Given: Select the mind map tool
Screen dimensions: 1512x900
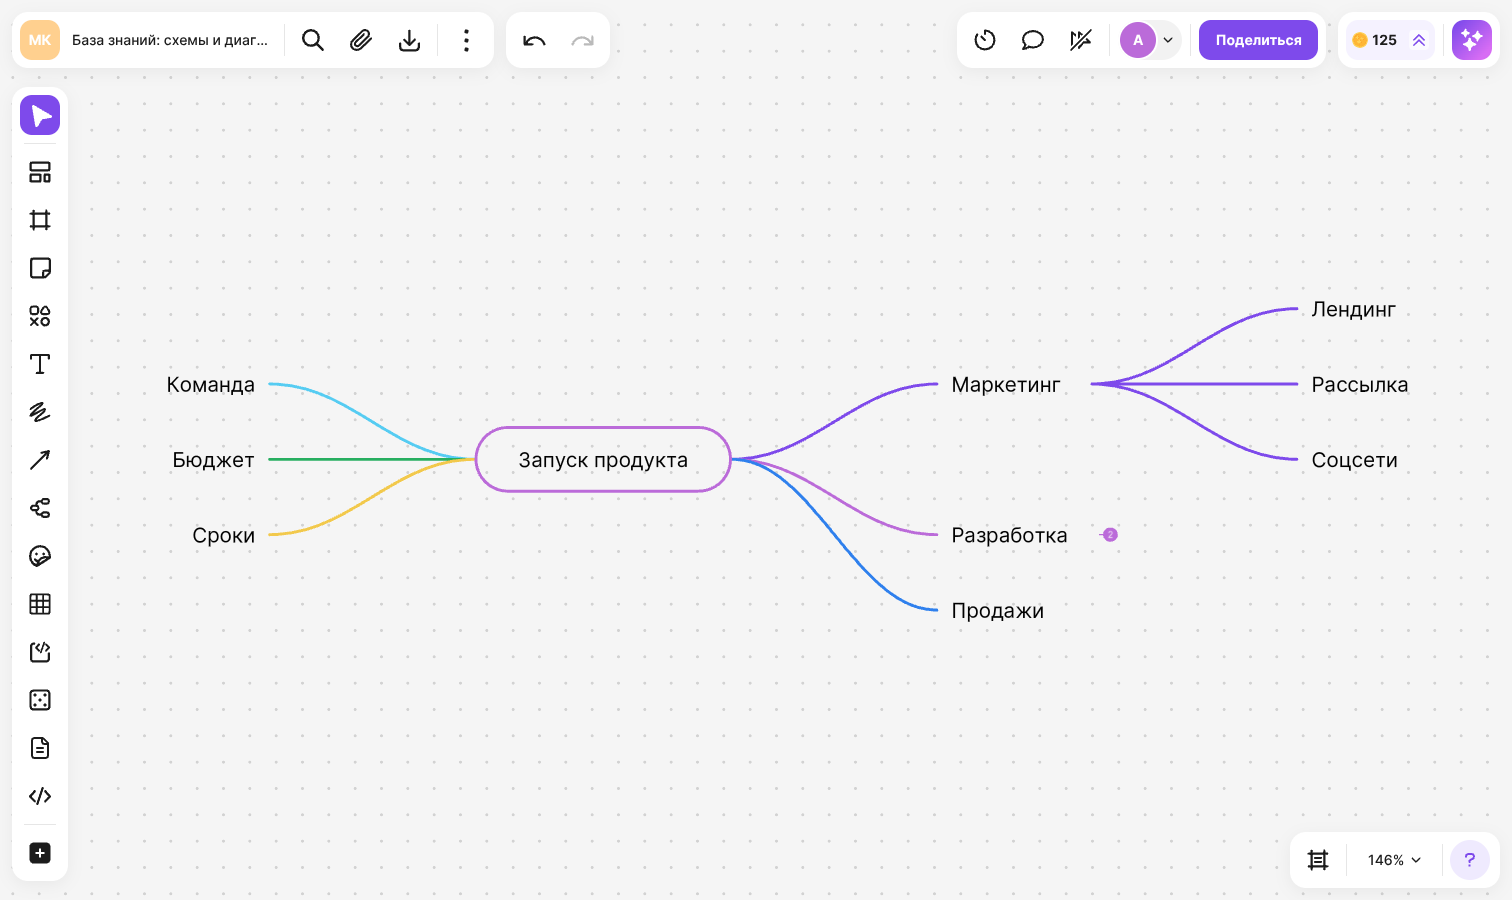Looking at the screenshot, I should (x=40, y=508).
